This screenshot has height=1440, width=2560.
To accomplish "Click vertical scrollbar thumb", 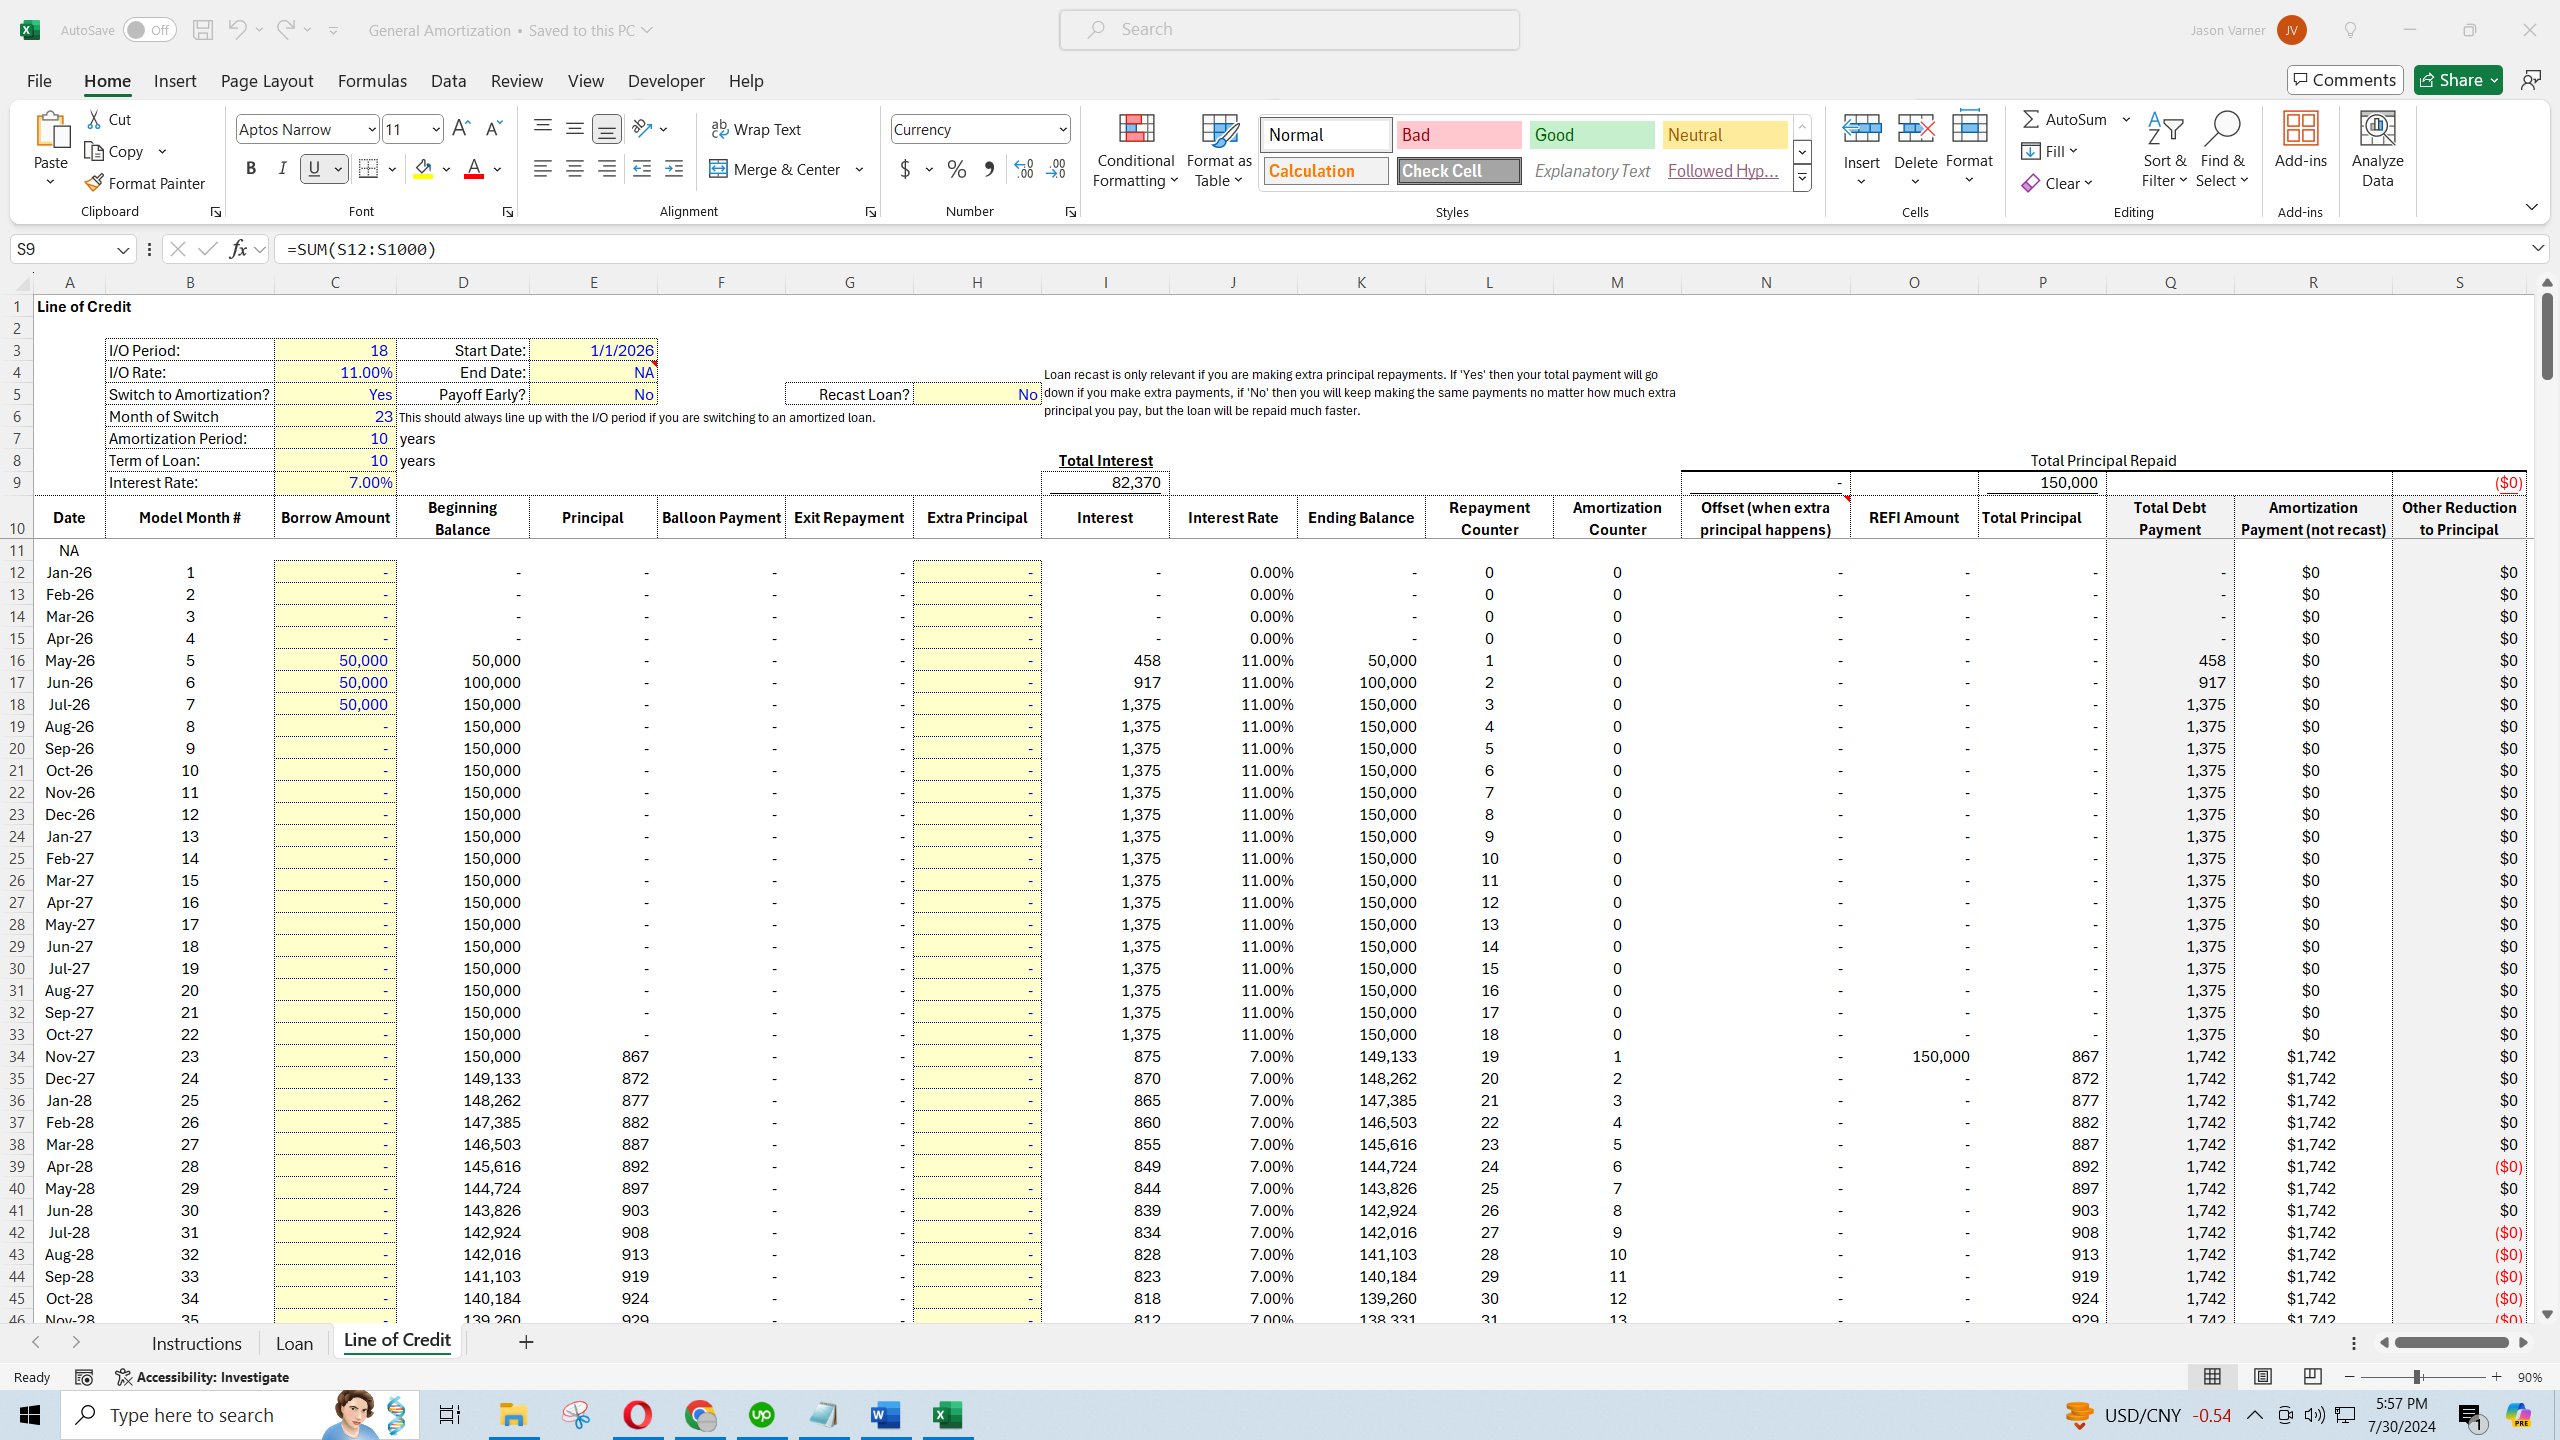I will pos(2546,335).
